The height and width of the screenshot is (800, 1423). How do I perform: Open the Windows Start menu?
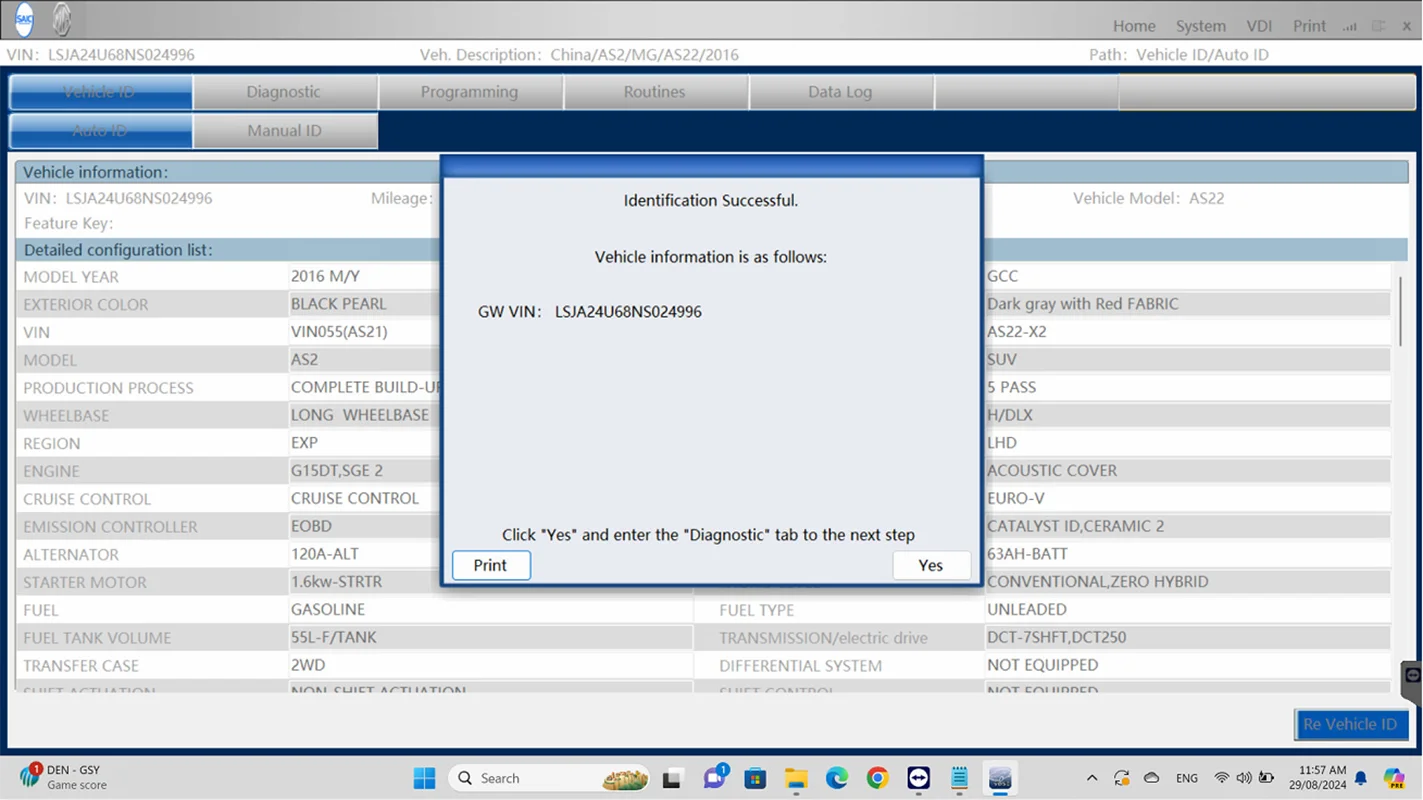click(x=424, y=778)
